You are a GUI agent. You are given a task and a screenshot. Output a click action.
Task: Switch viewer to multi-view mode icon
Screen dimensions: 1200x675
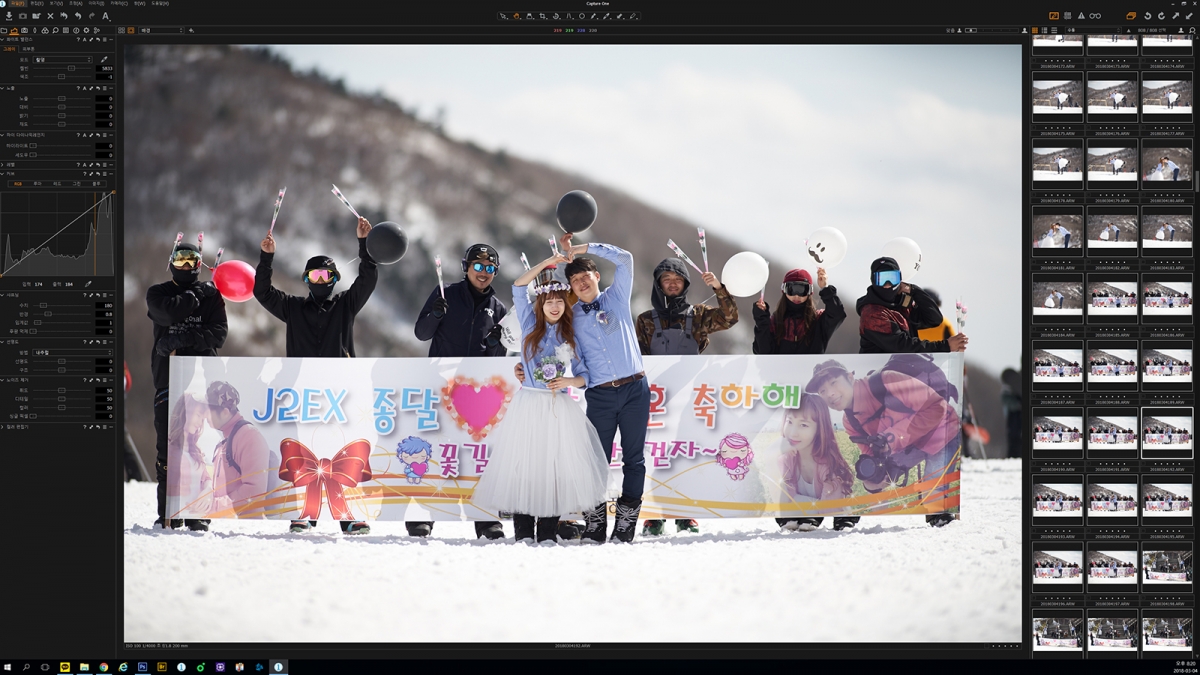pos(121,30)
